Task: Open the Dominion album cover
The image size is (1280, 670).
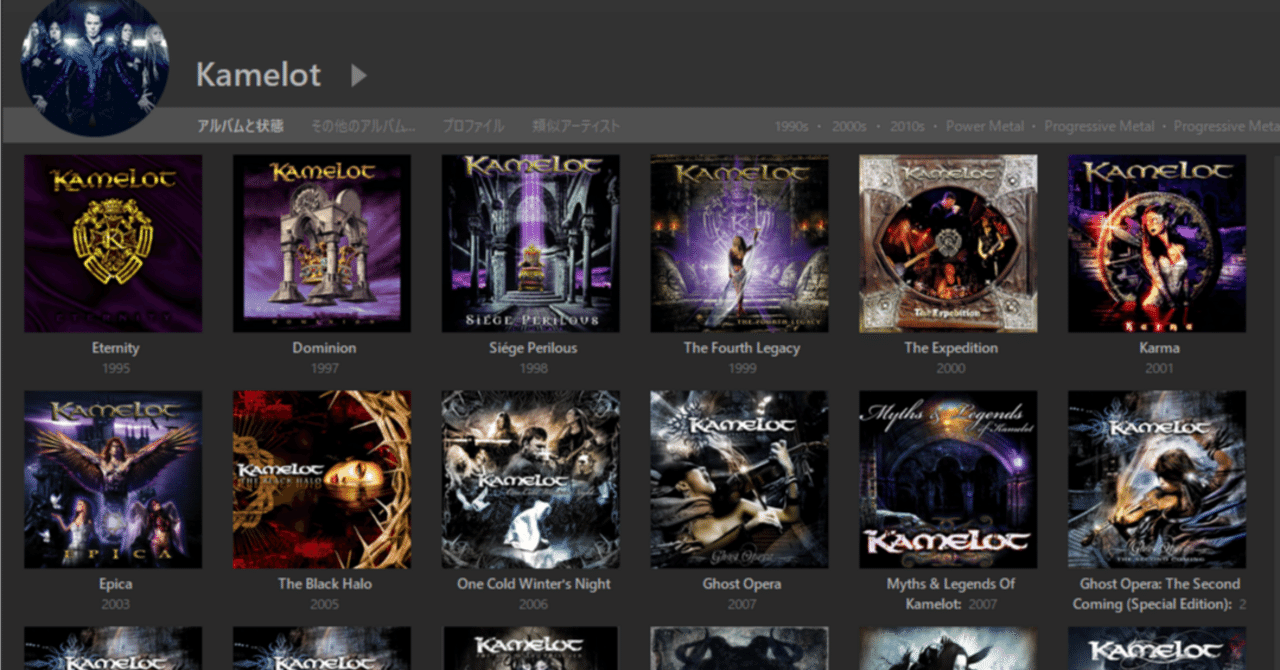Action: click(322, 243)
